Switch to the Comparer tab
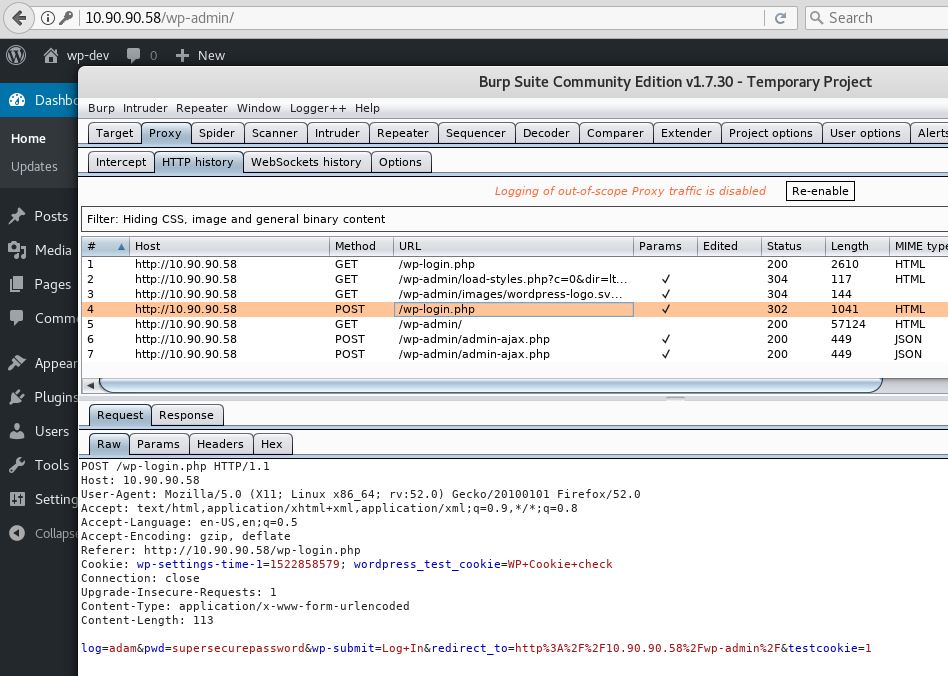This screenshot has width=948, height=676. tap(615, 133)
